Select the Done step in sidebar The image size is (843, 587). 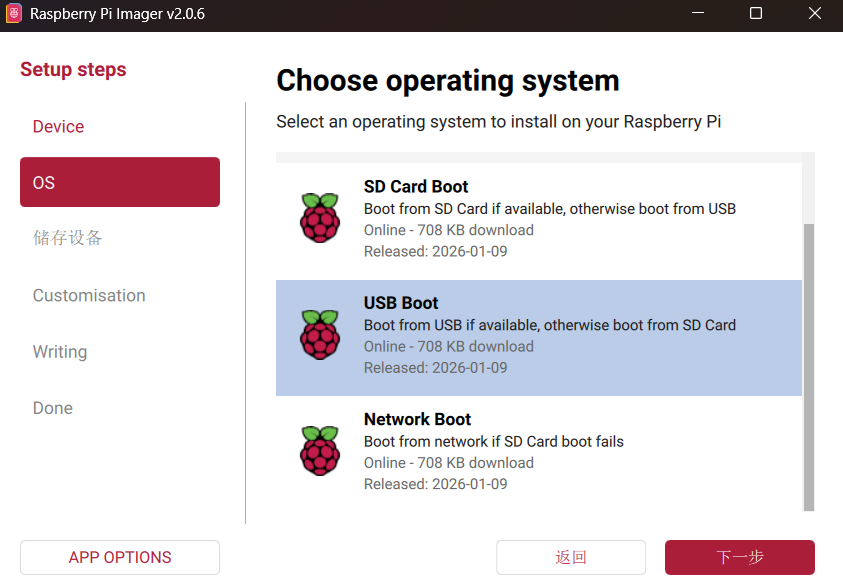pyautogui.click(x=53, y=408)
